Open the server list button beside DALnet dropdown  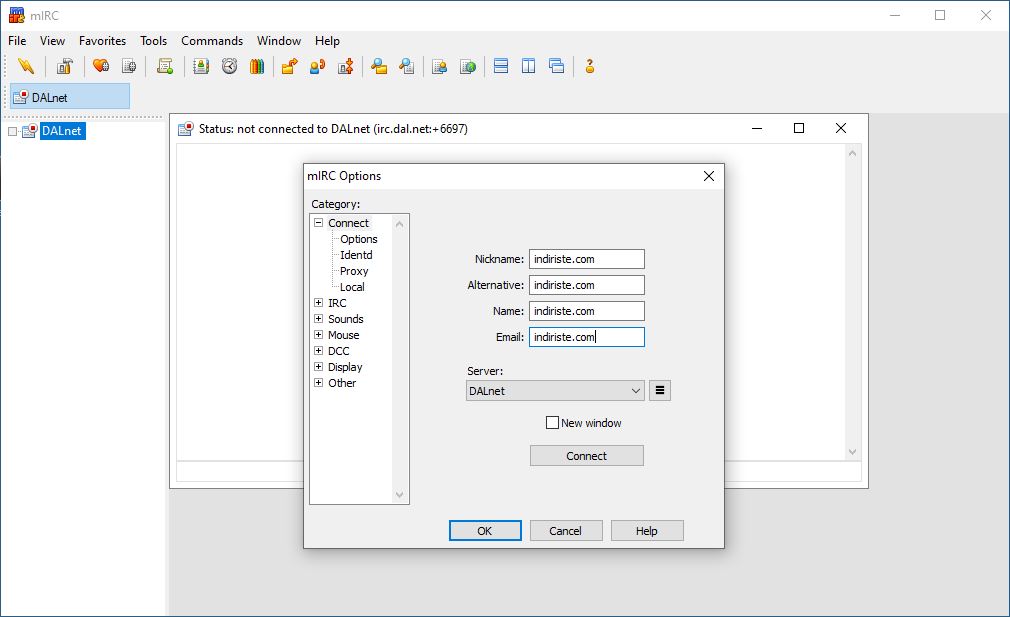[660, 390]
